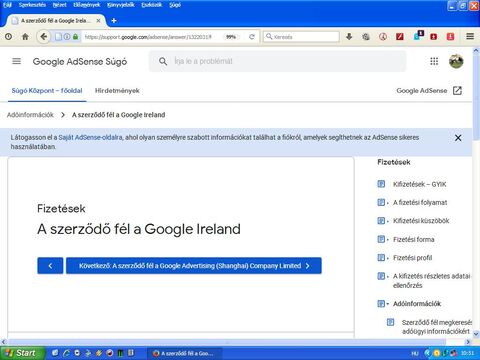Click the green padlock security icon

[75, 37]
